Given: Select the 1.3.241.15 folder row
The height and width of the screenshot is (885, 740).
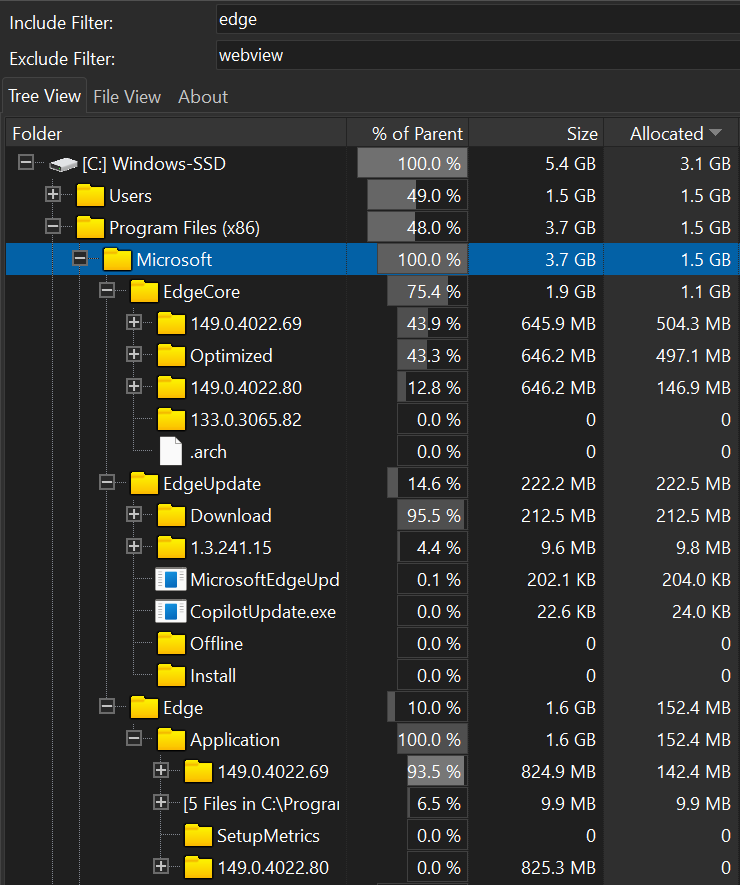Looking at the screenshot, I should (373, 547).
